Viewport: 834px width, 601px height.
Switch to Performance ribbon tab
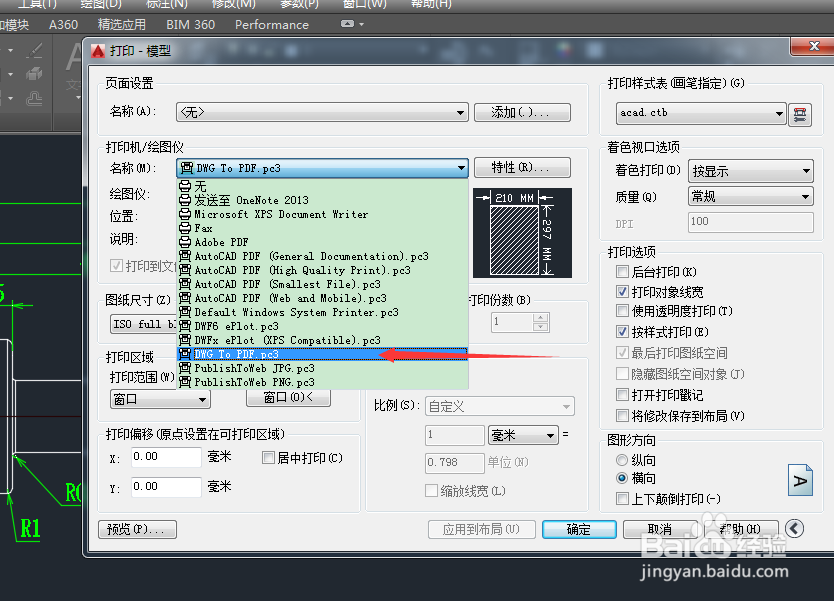click(272, 24)
